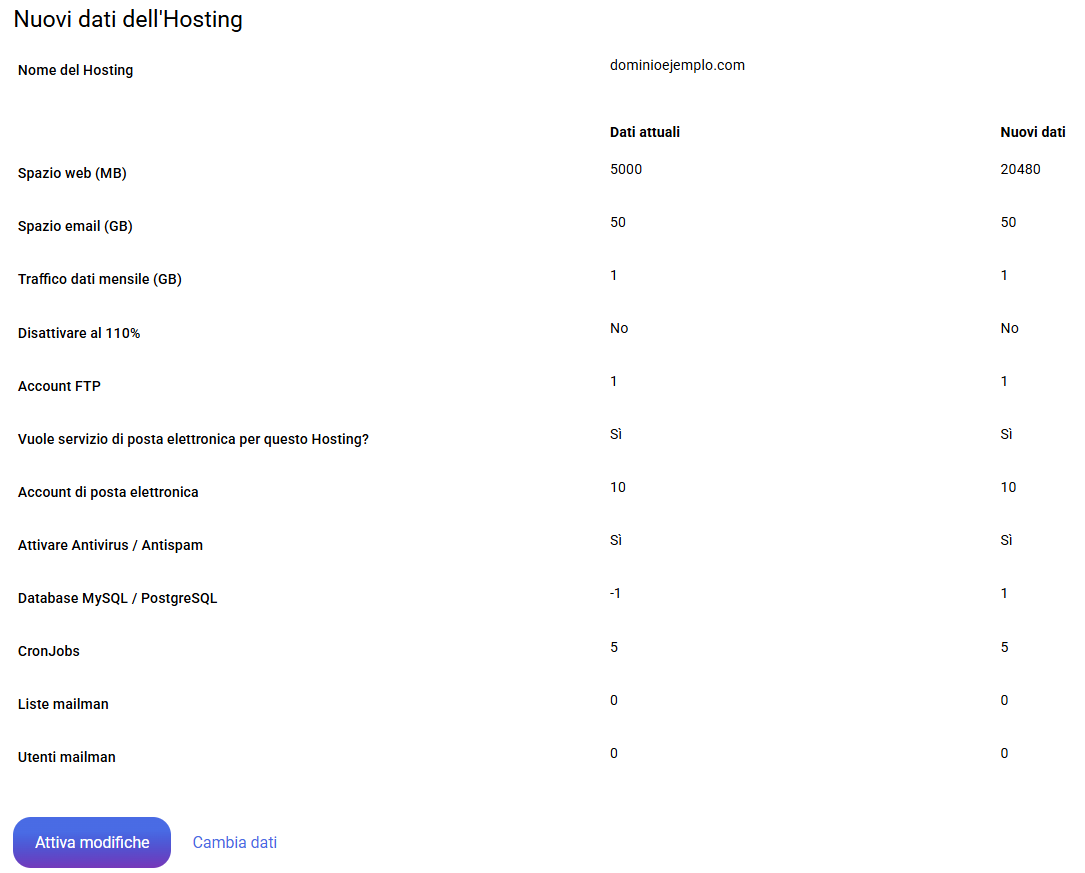This screenshot has width=1085, height=873.
Task: Click the Attivare Antivirus / Antispam label
Action: [110, 545]
